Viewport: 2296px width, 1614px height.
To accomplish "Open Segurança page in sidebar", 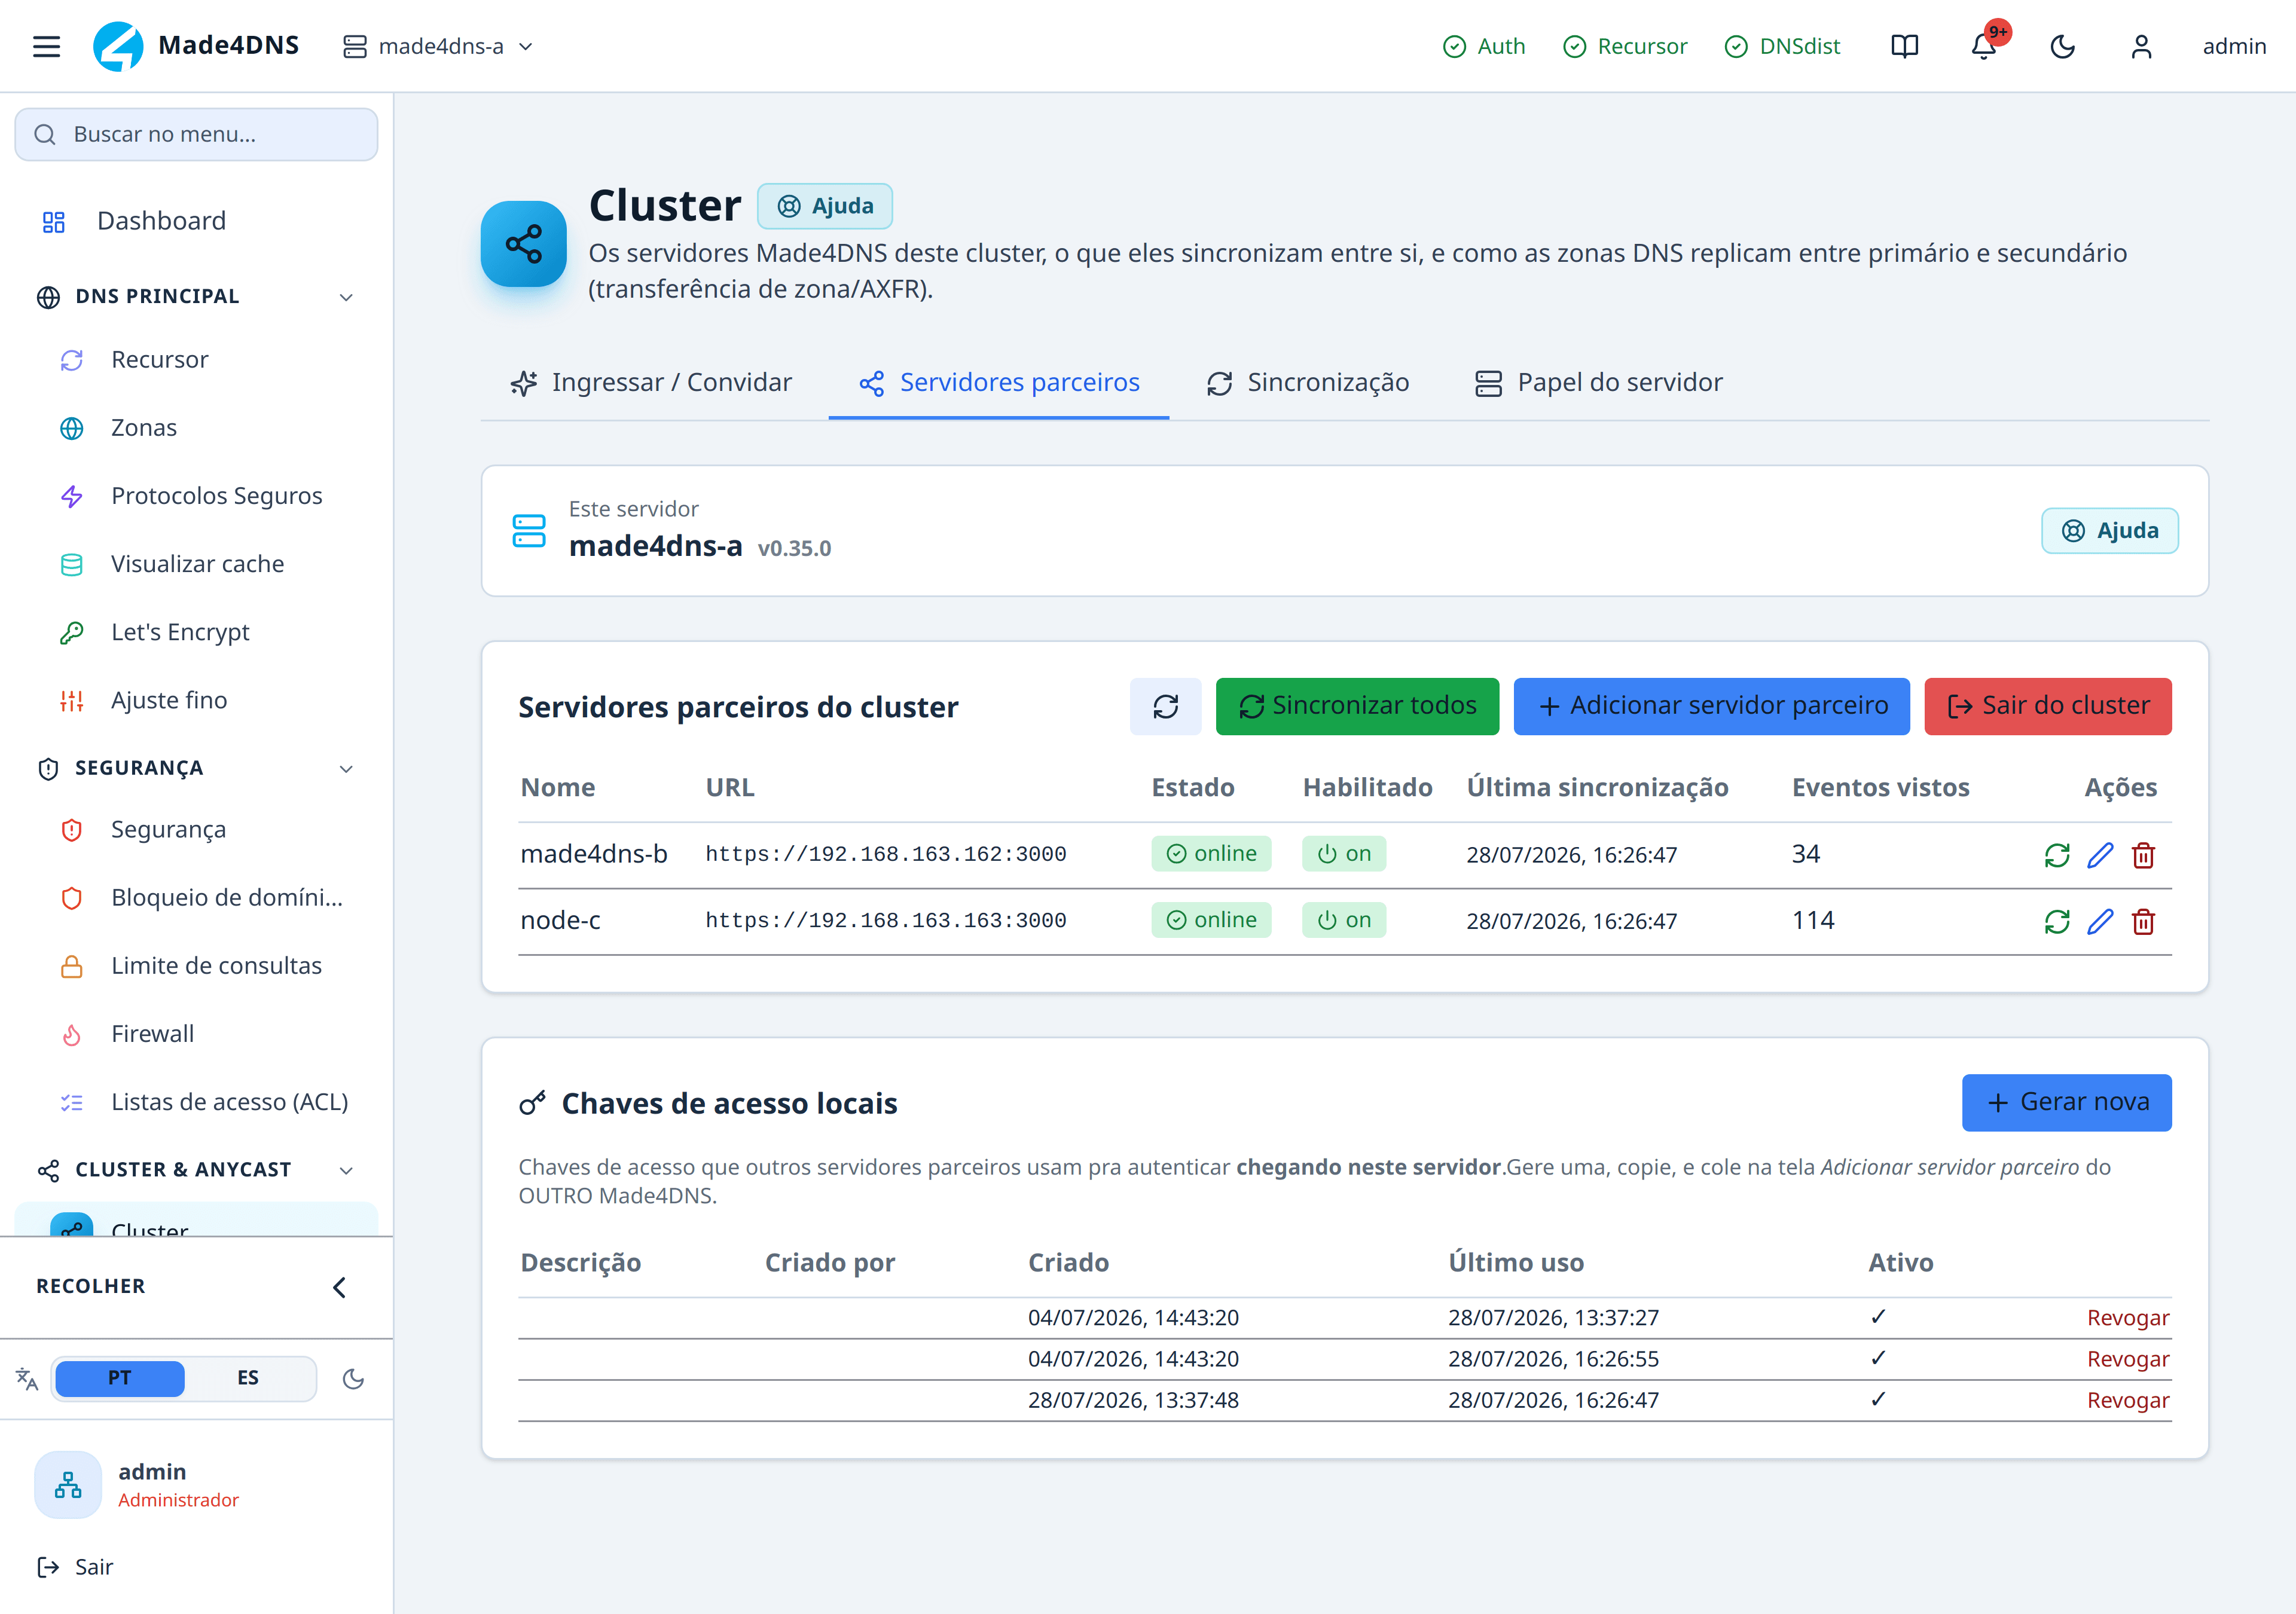I will 196,830.
